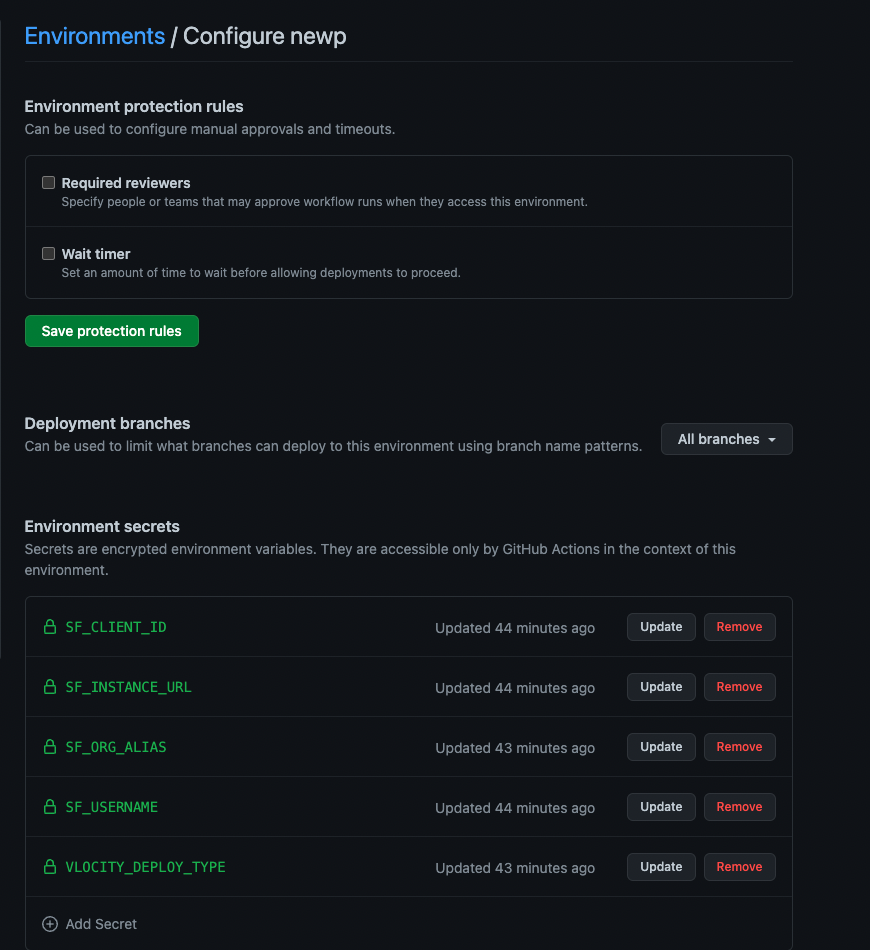The height and width of the screenshot is (950, 870).
Task: Update the VLOCITY_DEPLOY_TYPE secret
Action: click(660, 867)
